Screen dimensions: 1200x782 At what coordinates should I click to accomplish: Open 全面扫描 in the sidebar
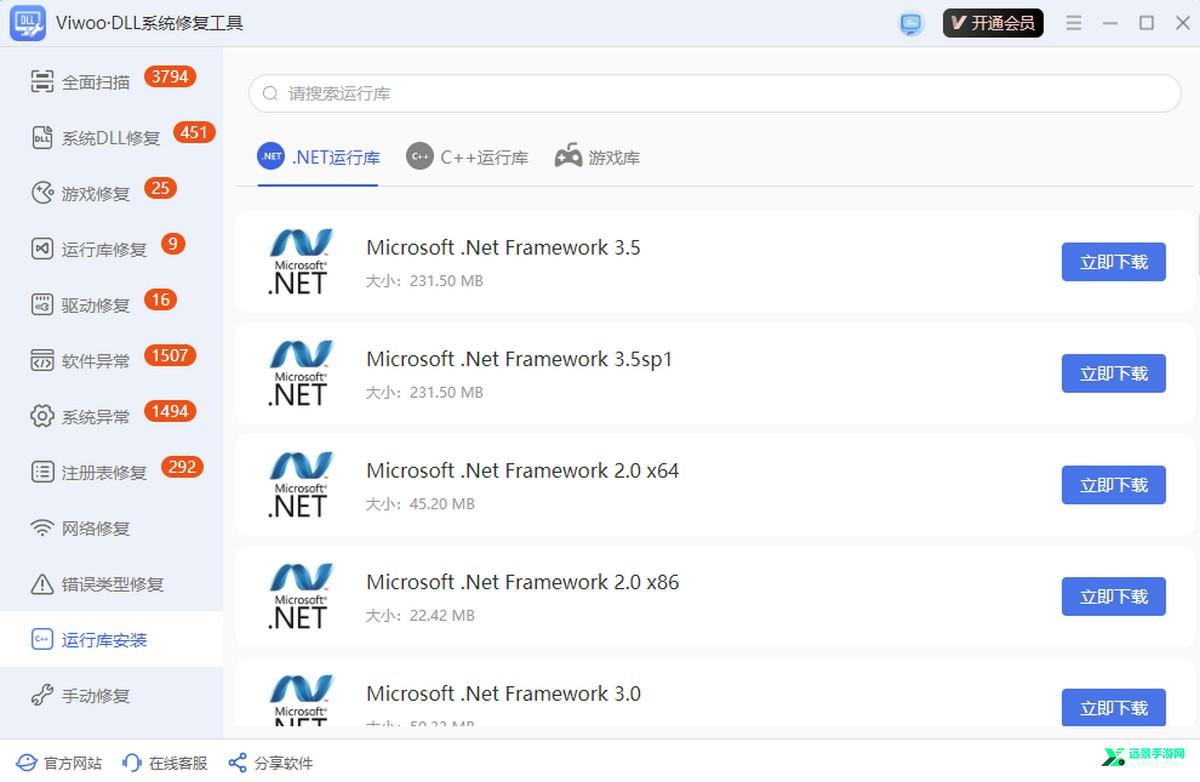pyautogui.click(x=111, y=82)
